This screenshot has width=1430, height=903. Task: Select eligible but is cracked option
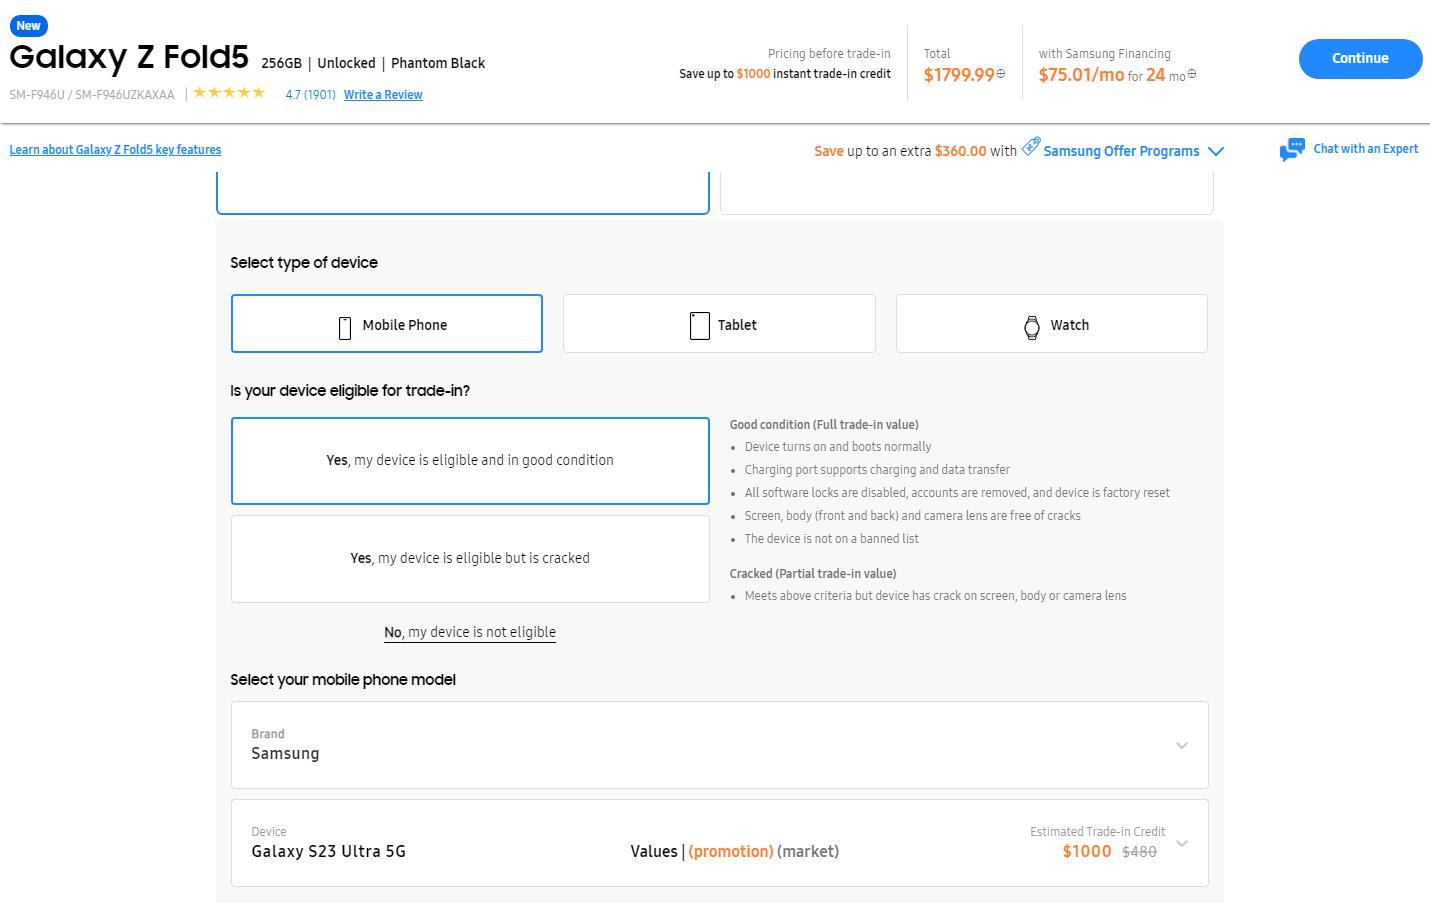pyautogui.click(x=470, y=558)
